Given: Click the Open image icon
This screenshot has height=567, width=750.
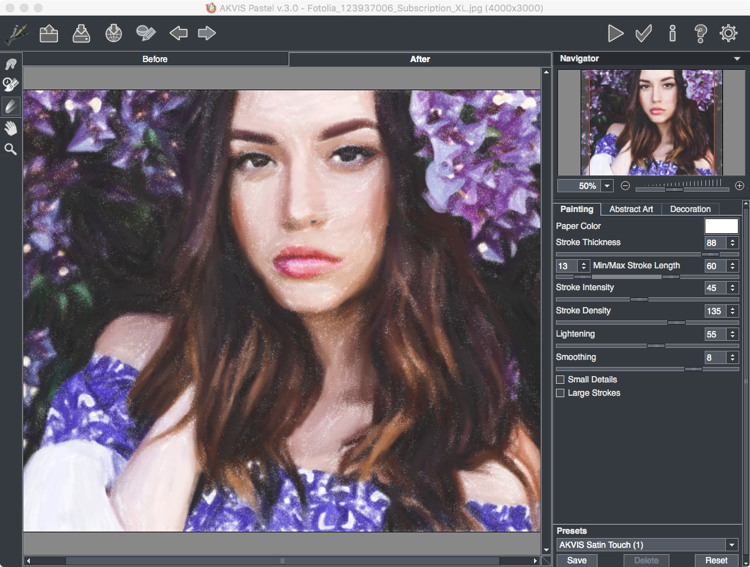Looking at the screenshot, I should (x=48, y=33).
